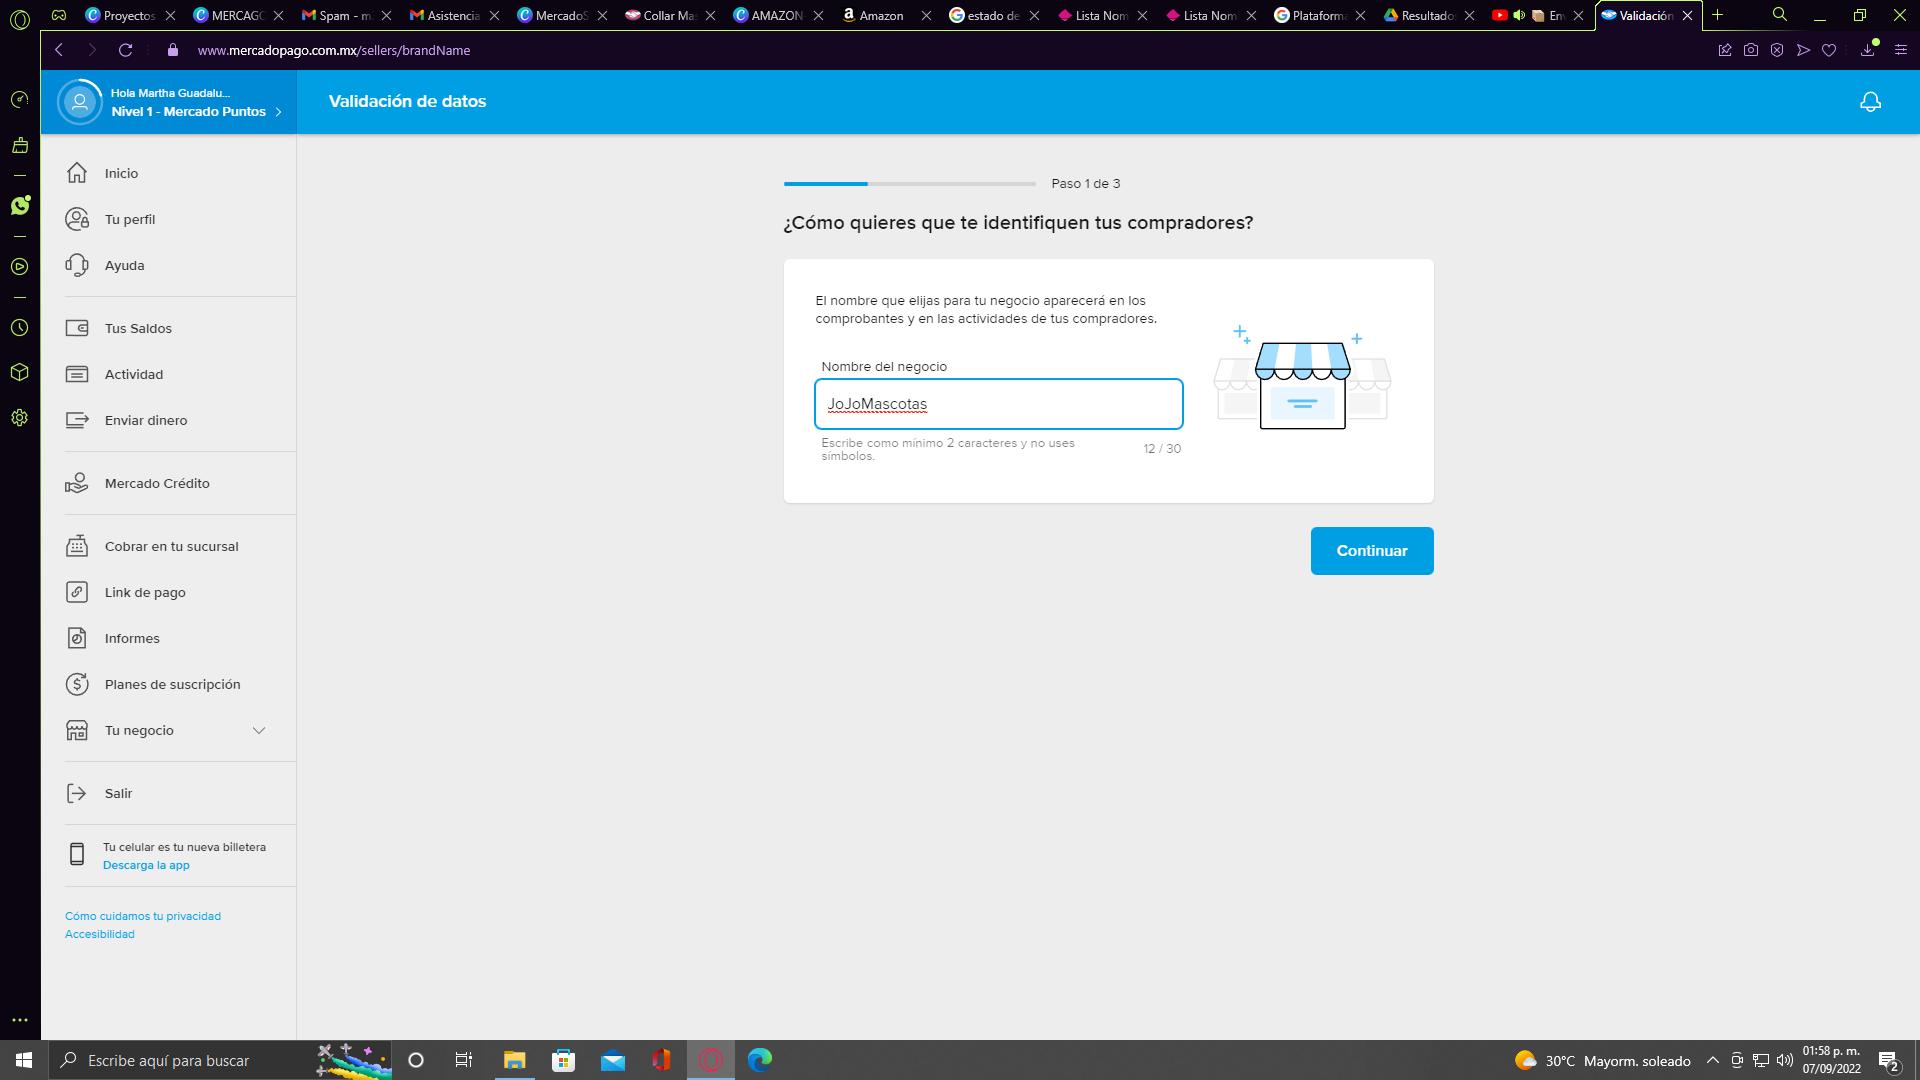The width and height of the screenshot is (1920, 1080).
Task: Switch to the Amazon browser tab
Action: click(x=880, y=15)
